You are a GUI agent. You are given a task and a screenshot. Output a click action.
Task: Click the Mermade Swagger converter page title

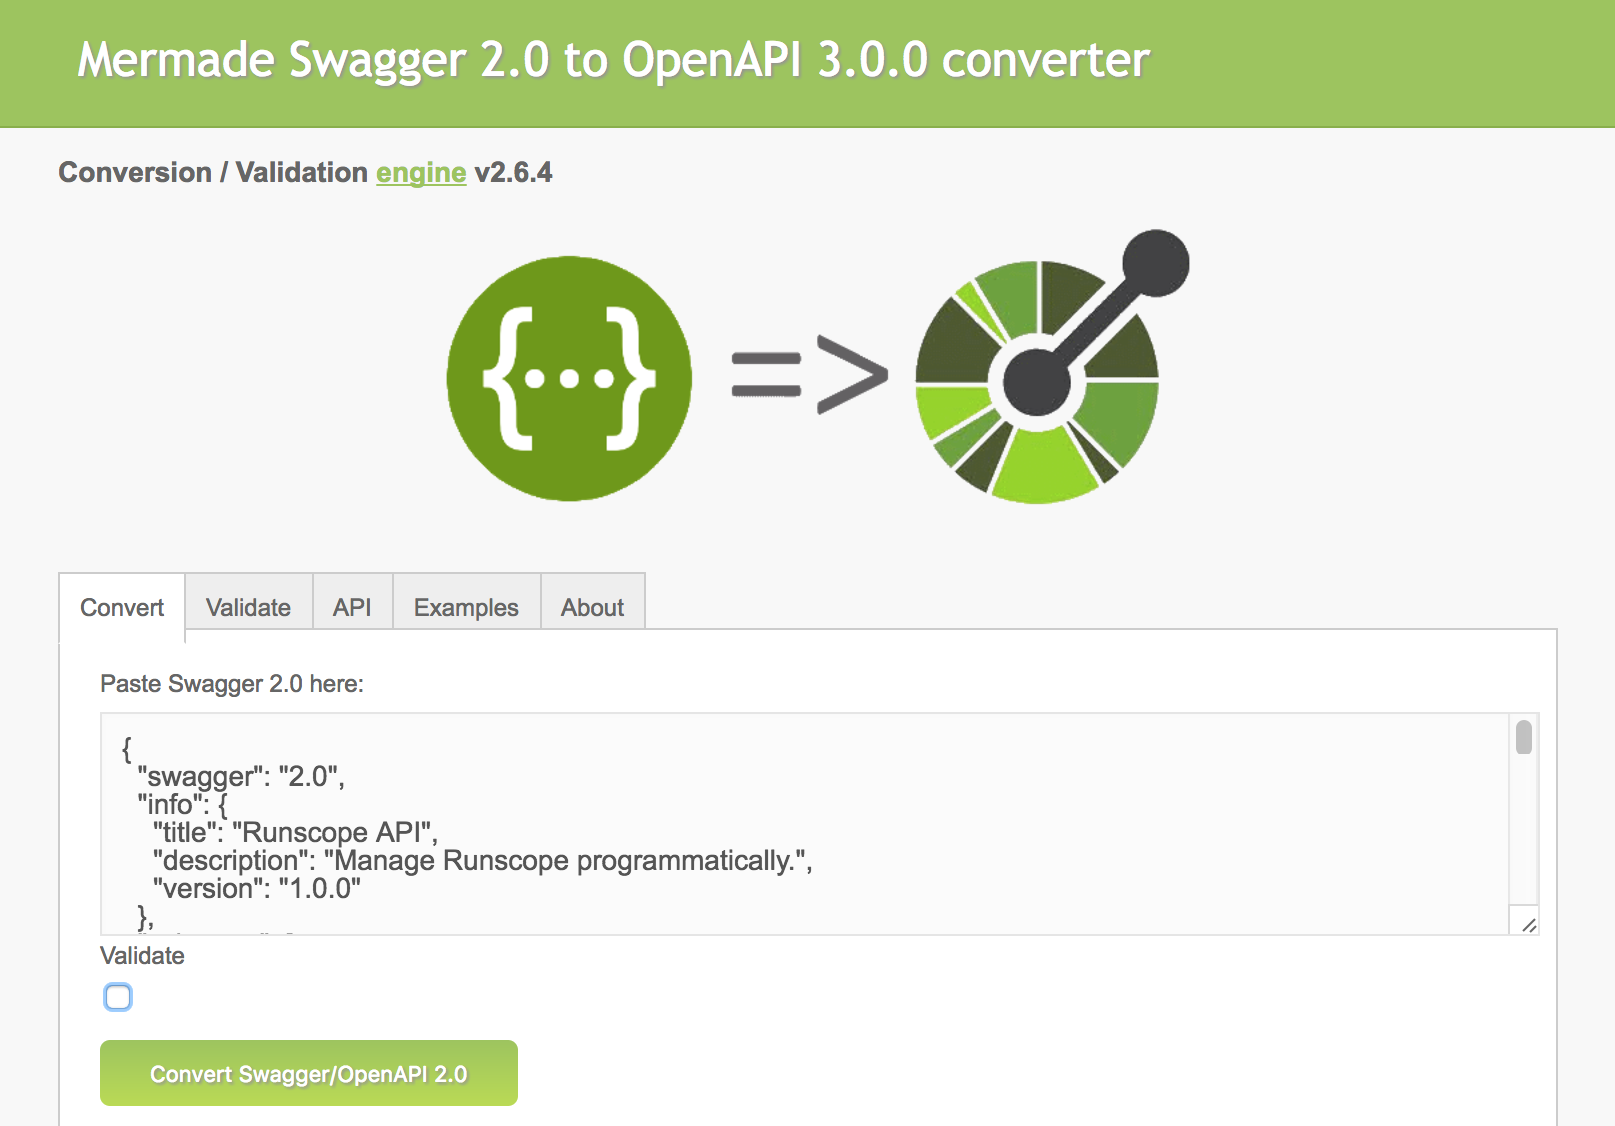point(614,60)
